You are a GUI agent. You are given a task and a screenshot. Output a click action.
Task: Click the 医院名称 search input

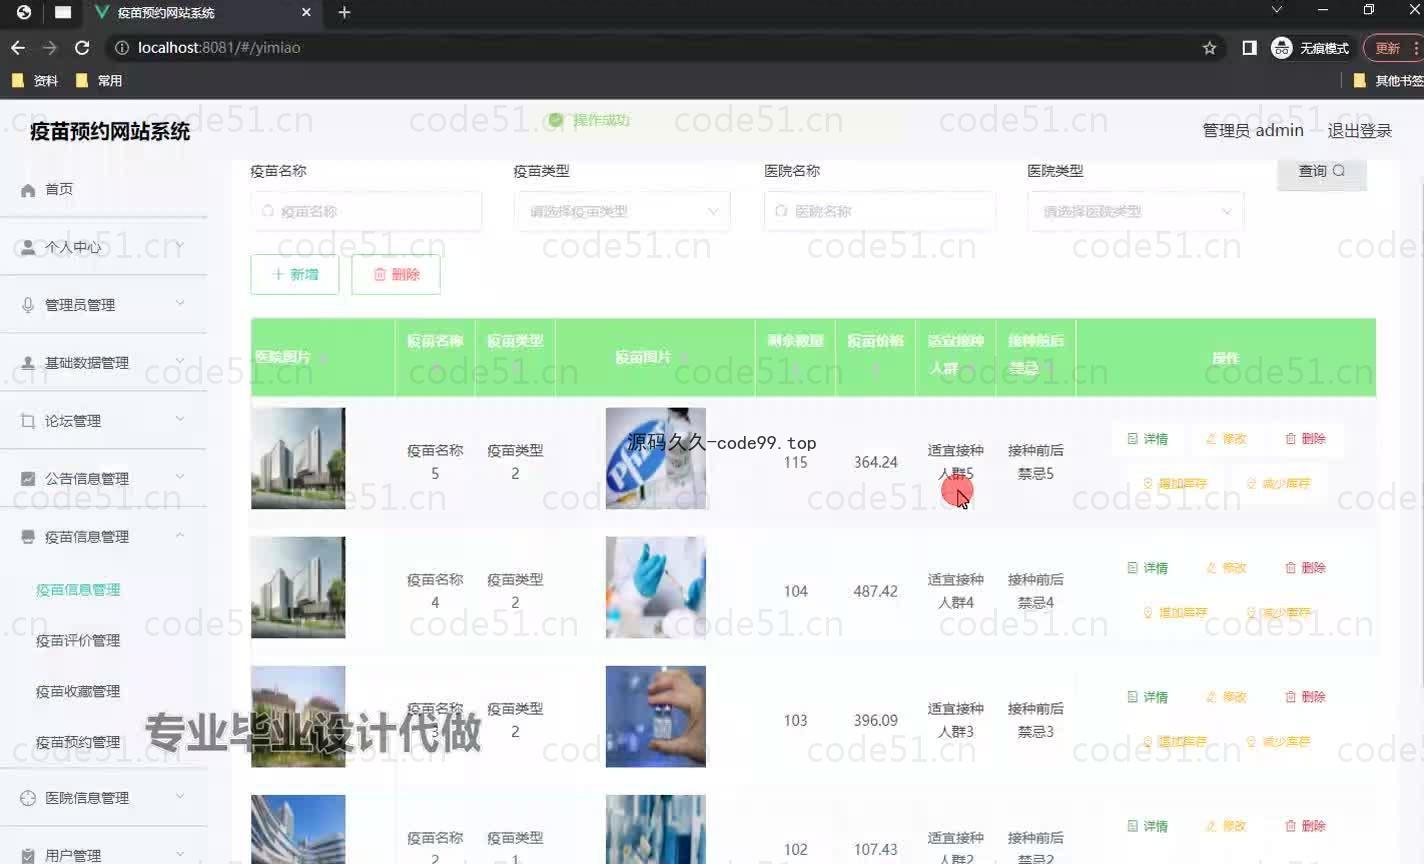click(880, 211)
